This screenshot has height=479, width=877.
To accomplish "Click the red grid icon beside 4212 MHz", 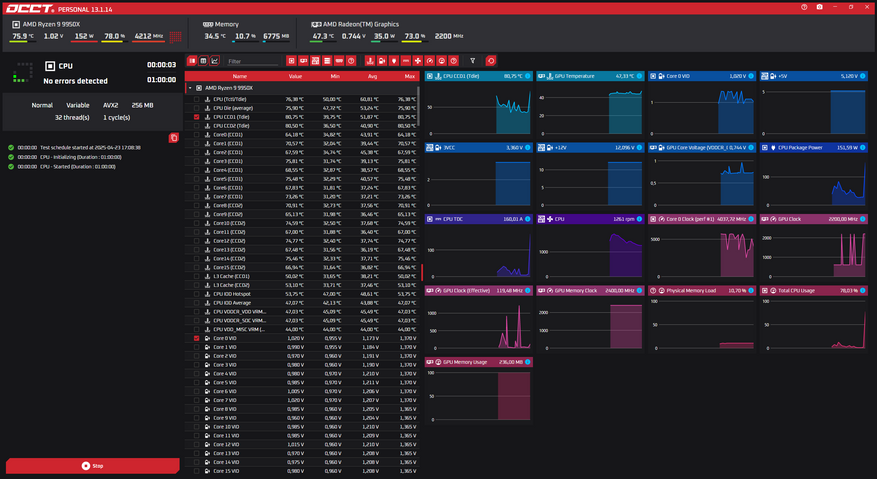I will point(176,37).
